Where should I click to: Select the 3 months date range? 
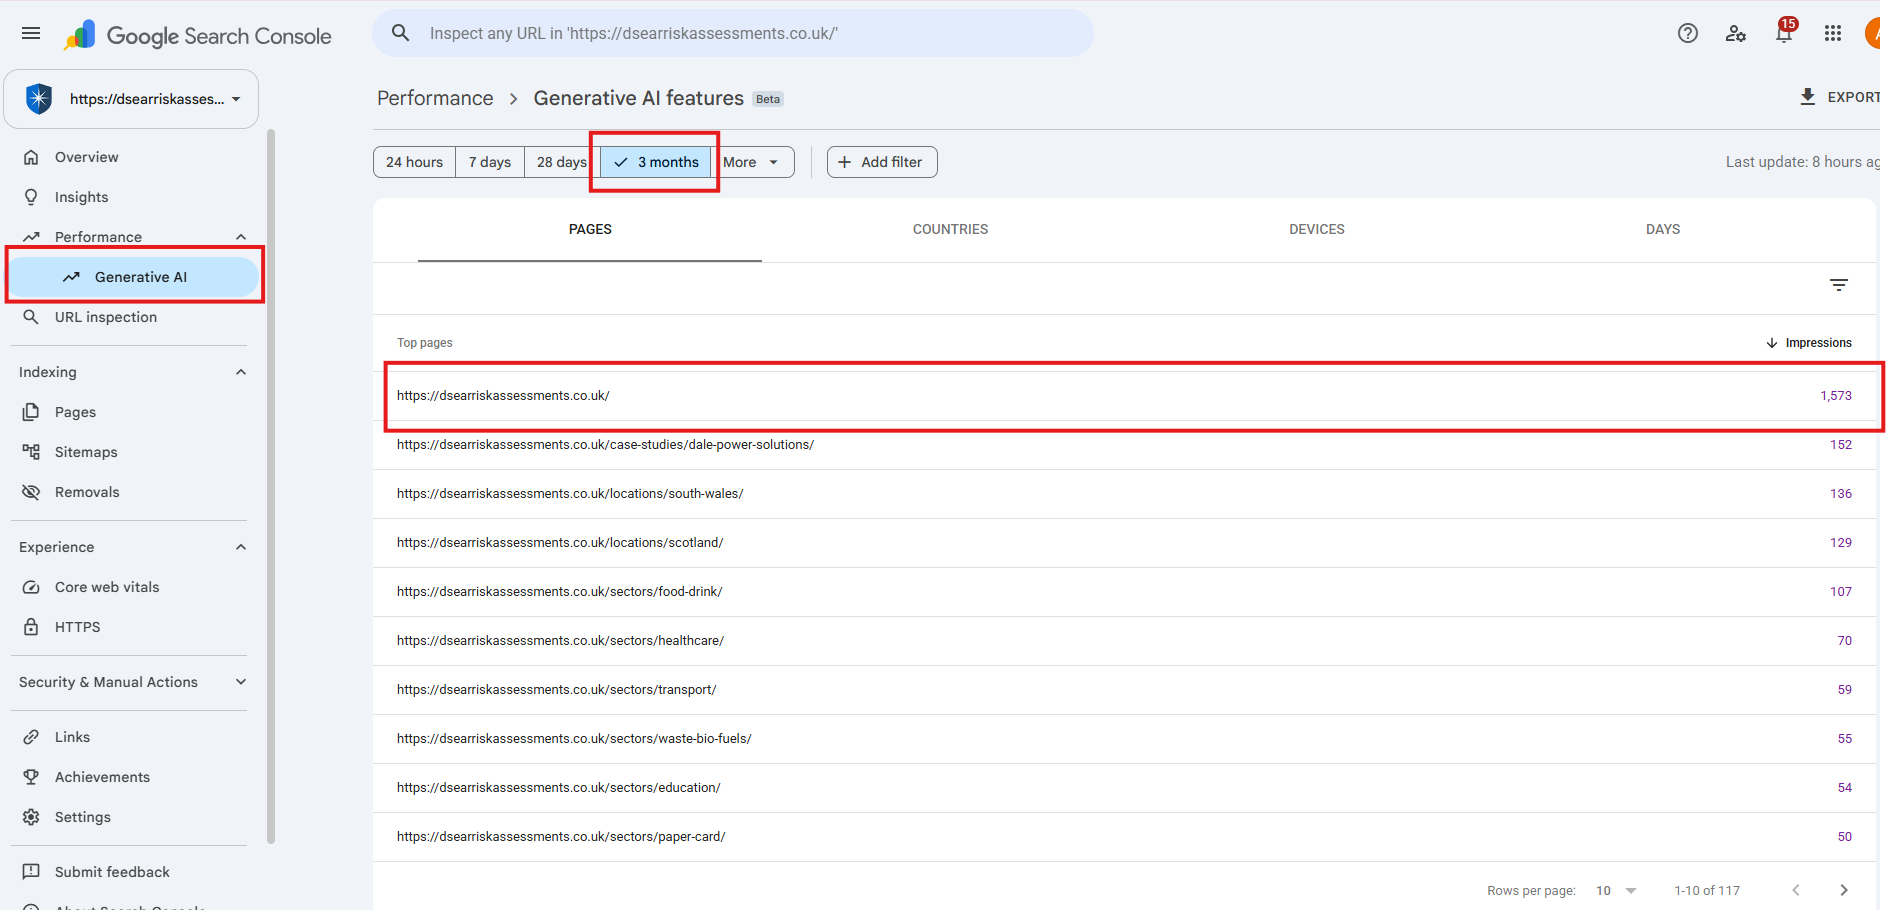point(656,162)
